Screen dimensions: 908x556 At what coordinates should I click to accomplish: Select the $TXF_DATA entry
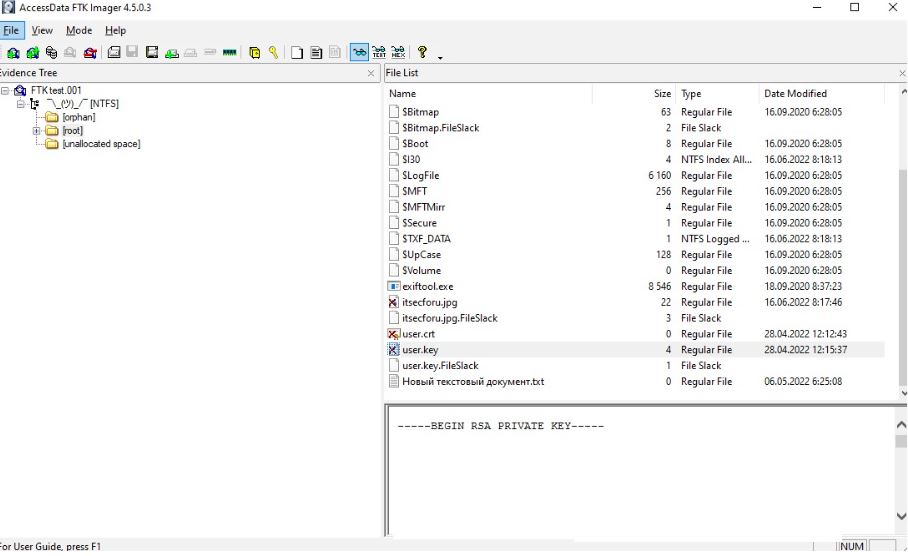(635, 239)
